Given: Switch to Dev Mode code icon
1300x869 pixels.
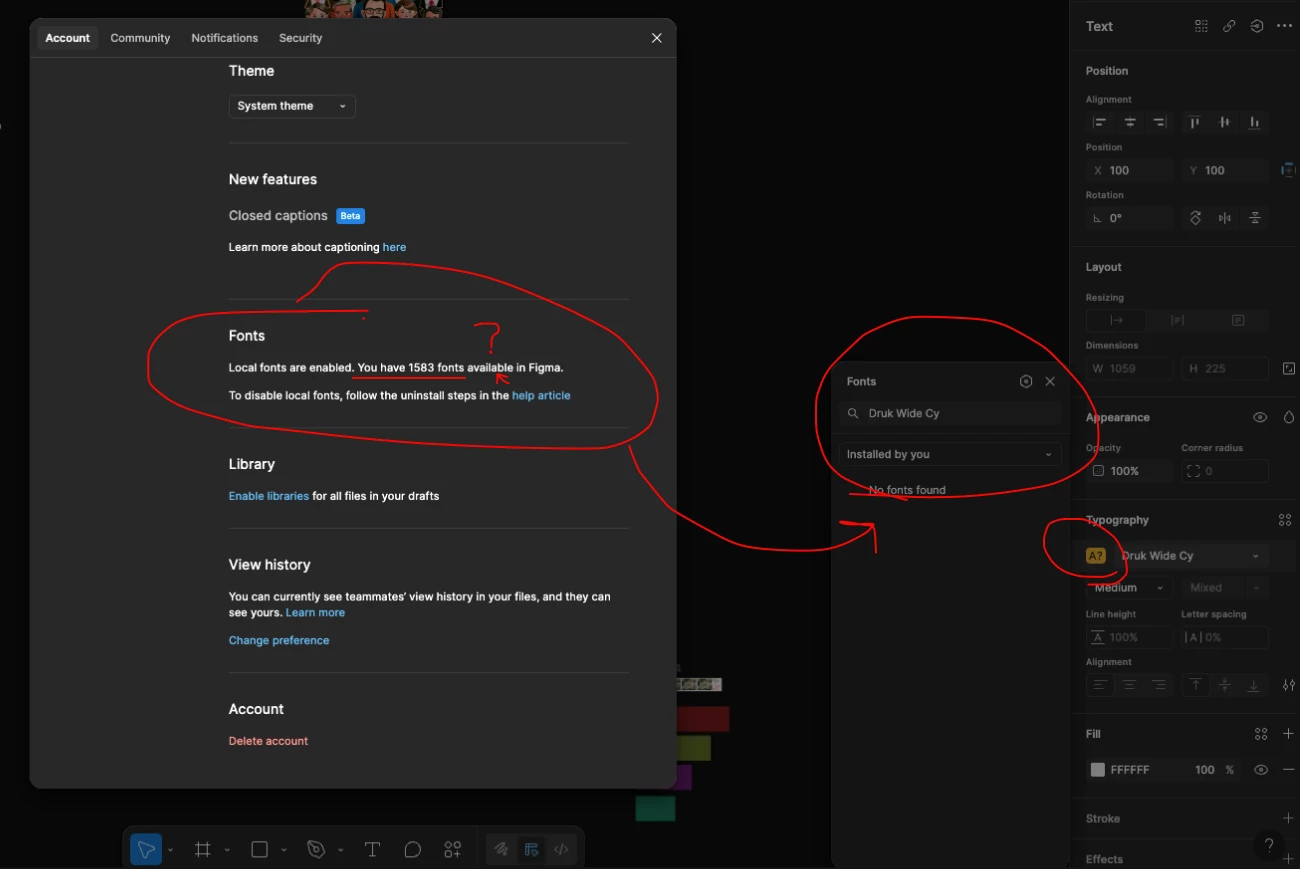Looking at the screenshot, I should [x=561, y=849].
